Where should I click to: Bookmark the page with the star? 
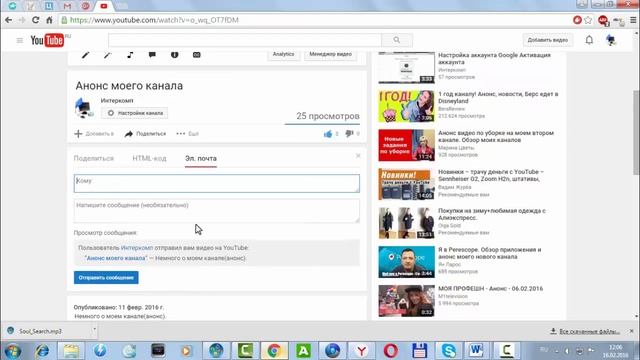(588, 20)
